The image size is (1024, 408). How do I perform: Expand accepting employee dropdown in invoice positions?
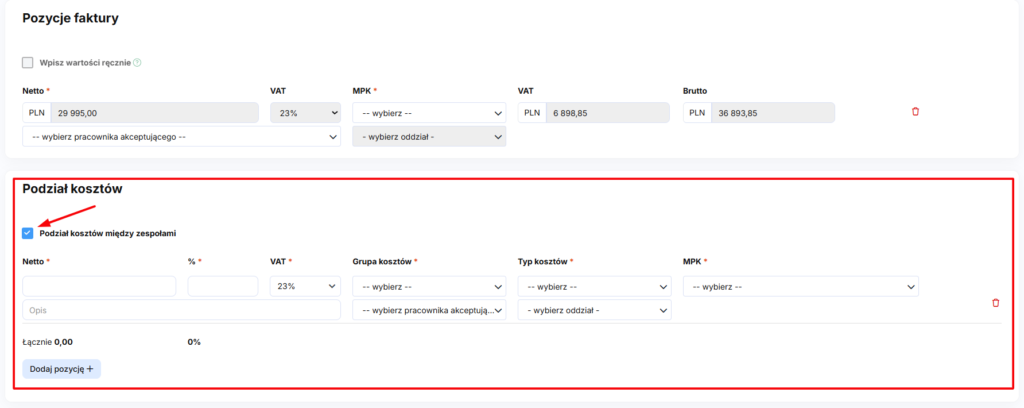(x=181, y=137)
